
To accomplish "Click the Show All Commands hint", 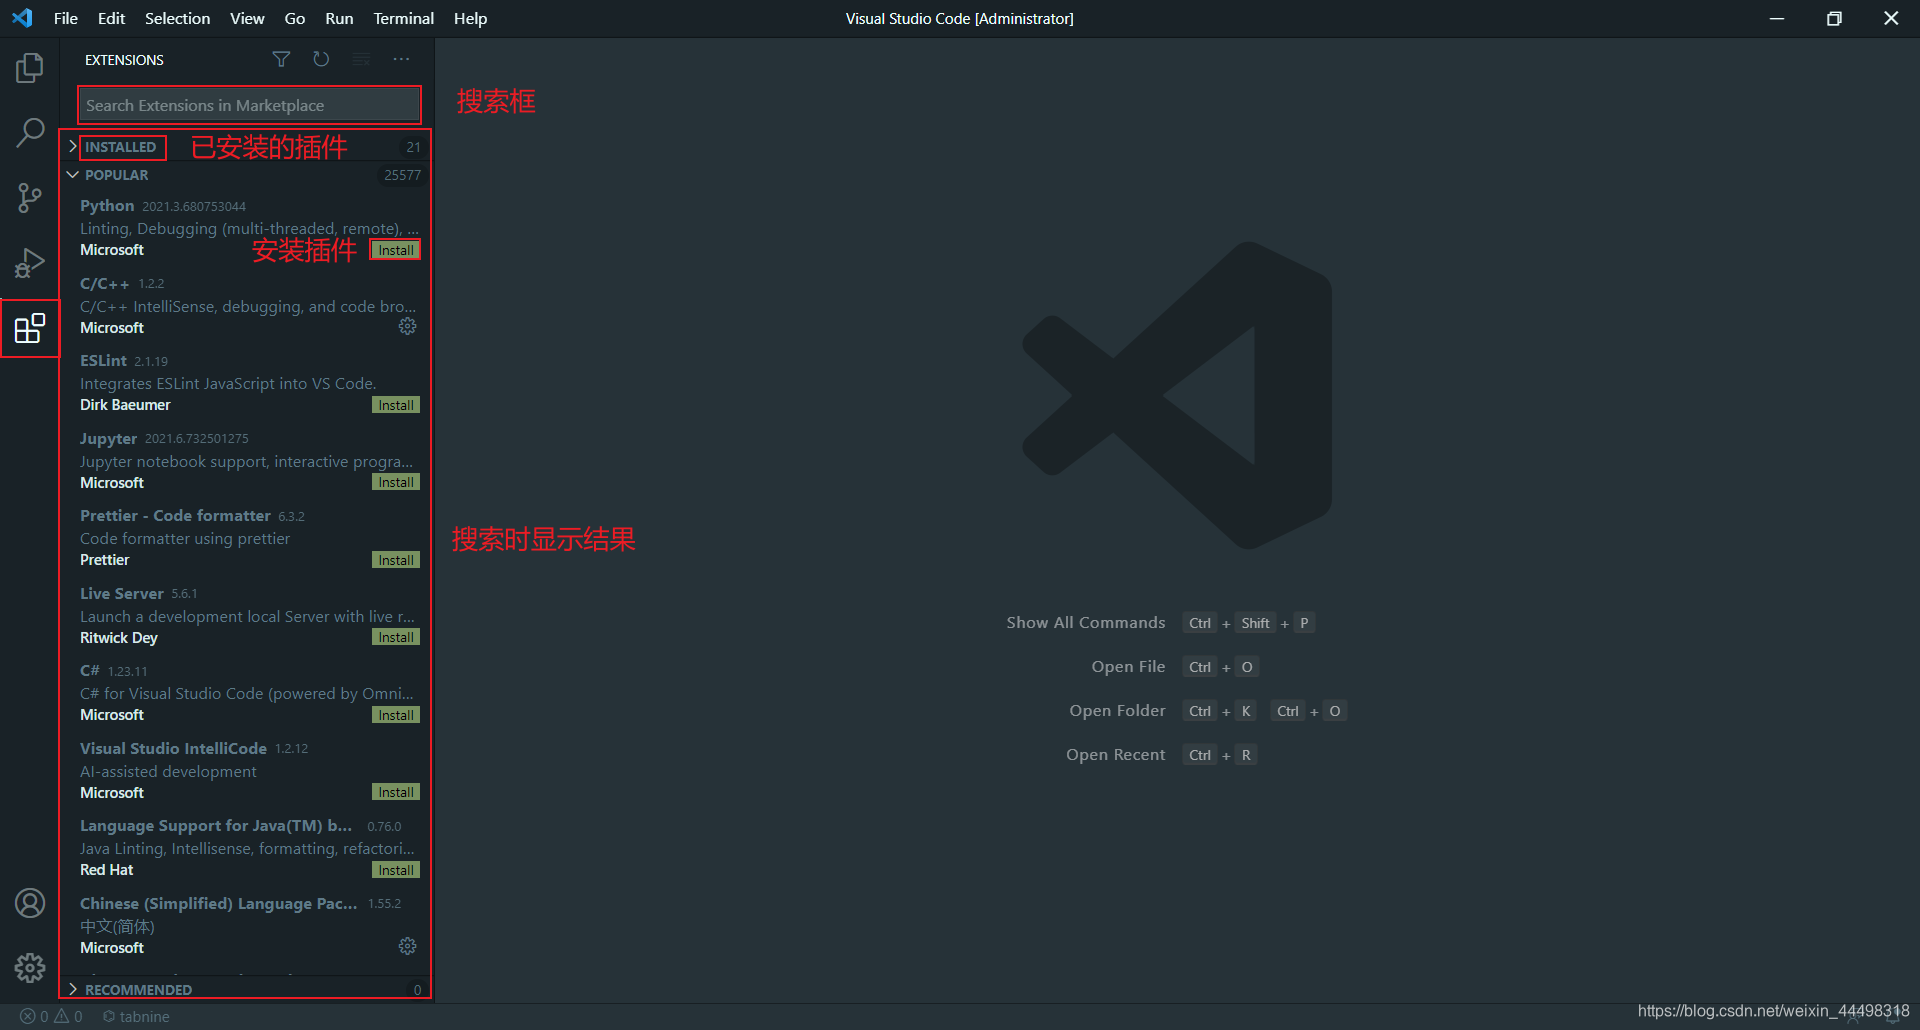I will [x=1085, y=622].
